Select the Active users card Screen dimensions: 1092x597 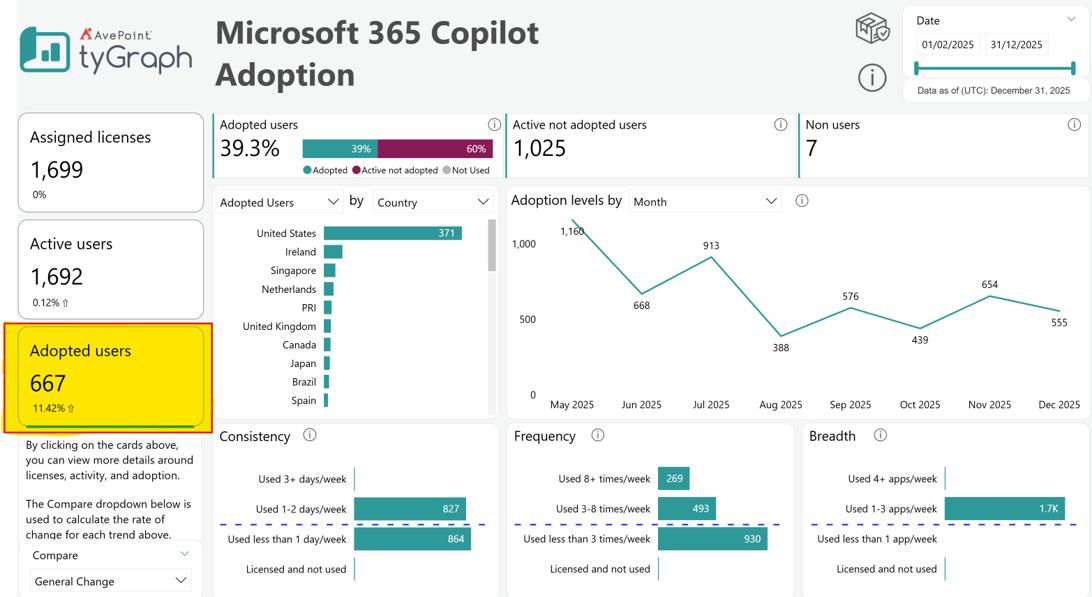pyautogui.click(x=111, y=270)
